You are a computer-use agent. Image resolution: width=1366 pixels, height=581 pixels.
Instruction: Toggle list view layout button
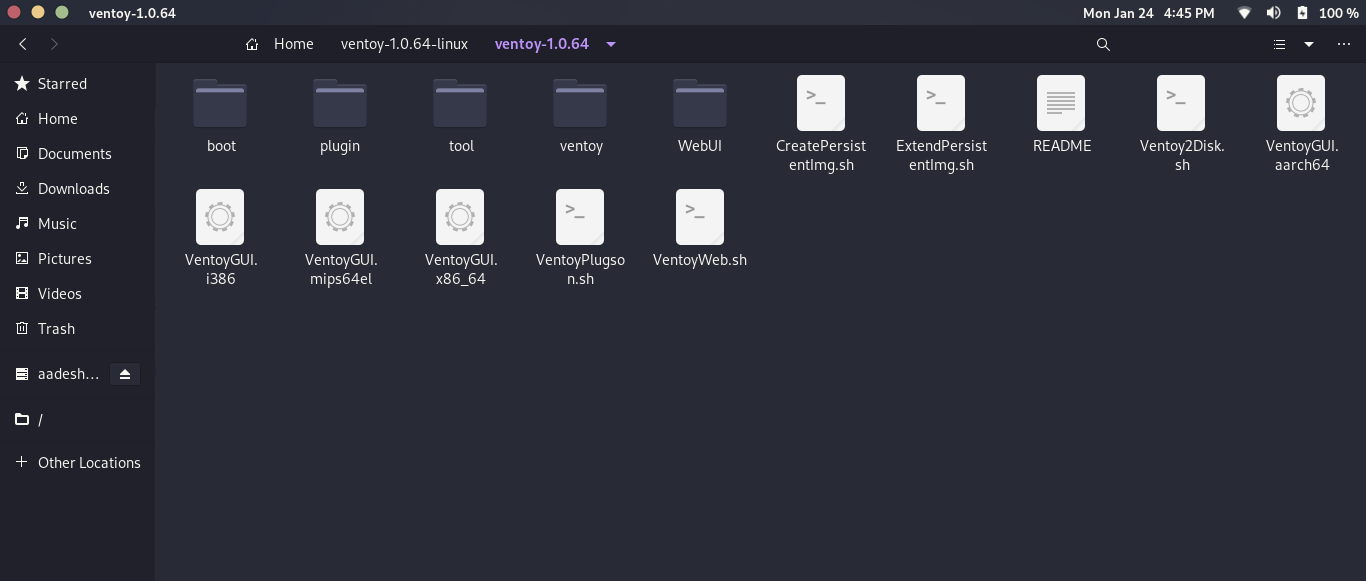pos(1279,44)
